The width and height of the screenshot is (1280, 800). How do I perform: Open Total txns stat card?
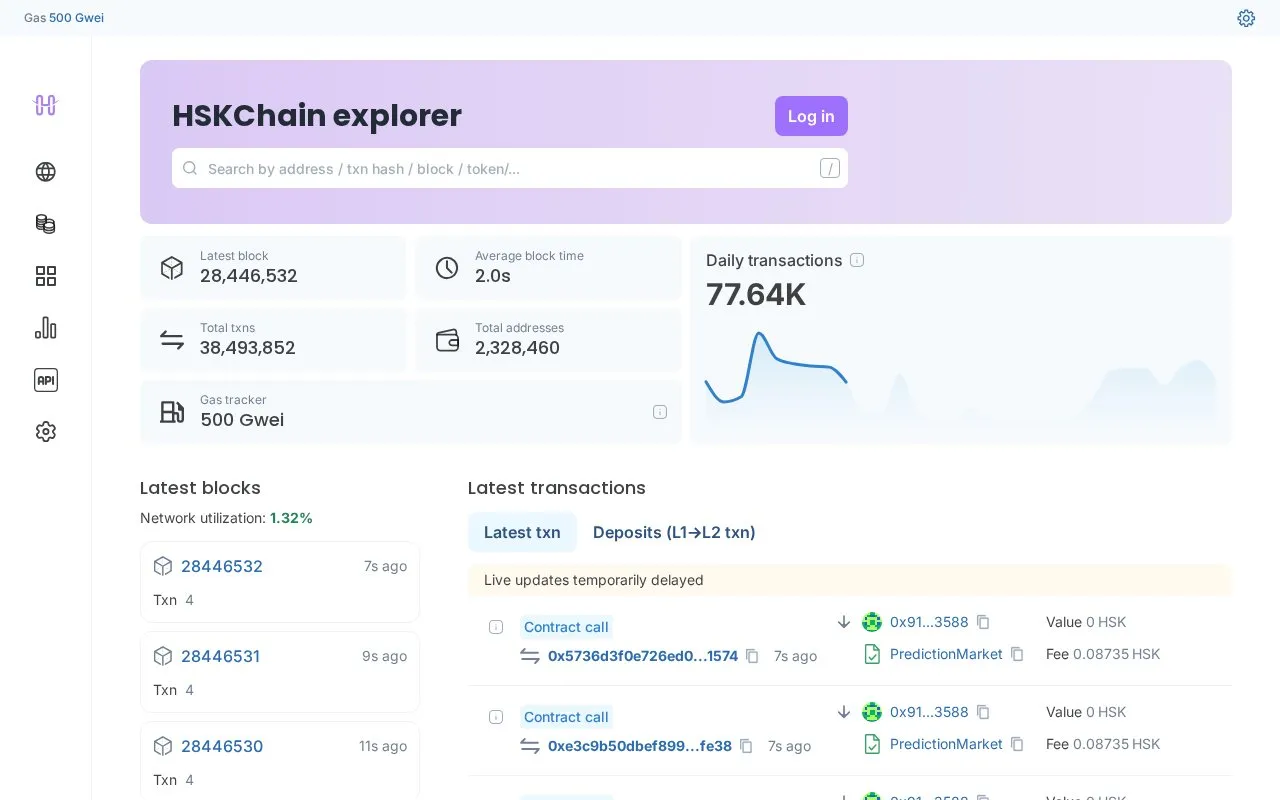point(273,339)
